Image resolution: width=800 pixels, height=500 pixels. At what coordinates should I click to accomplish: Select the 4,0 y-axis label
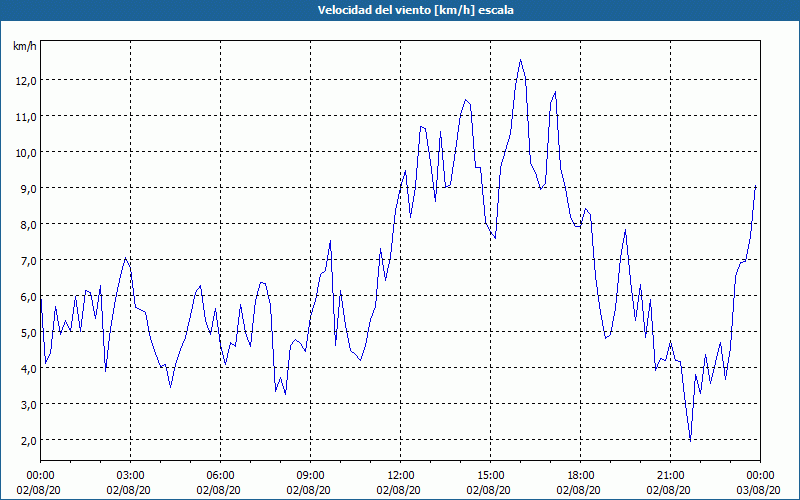pyautogui.click(x=27, y=368)
